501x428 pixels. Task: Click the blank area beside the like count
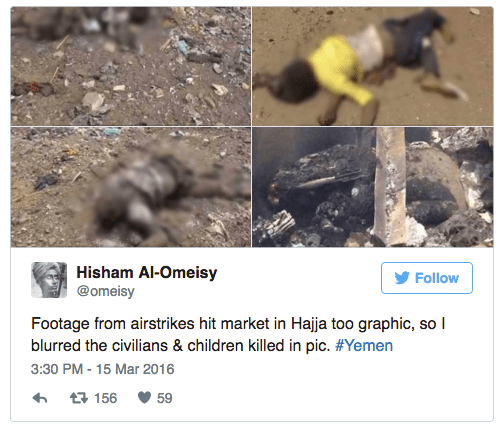point(330,398)
